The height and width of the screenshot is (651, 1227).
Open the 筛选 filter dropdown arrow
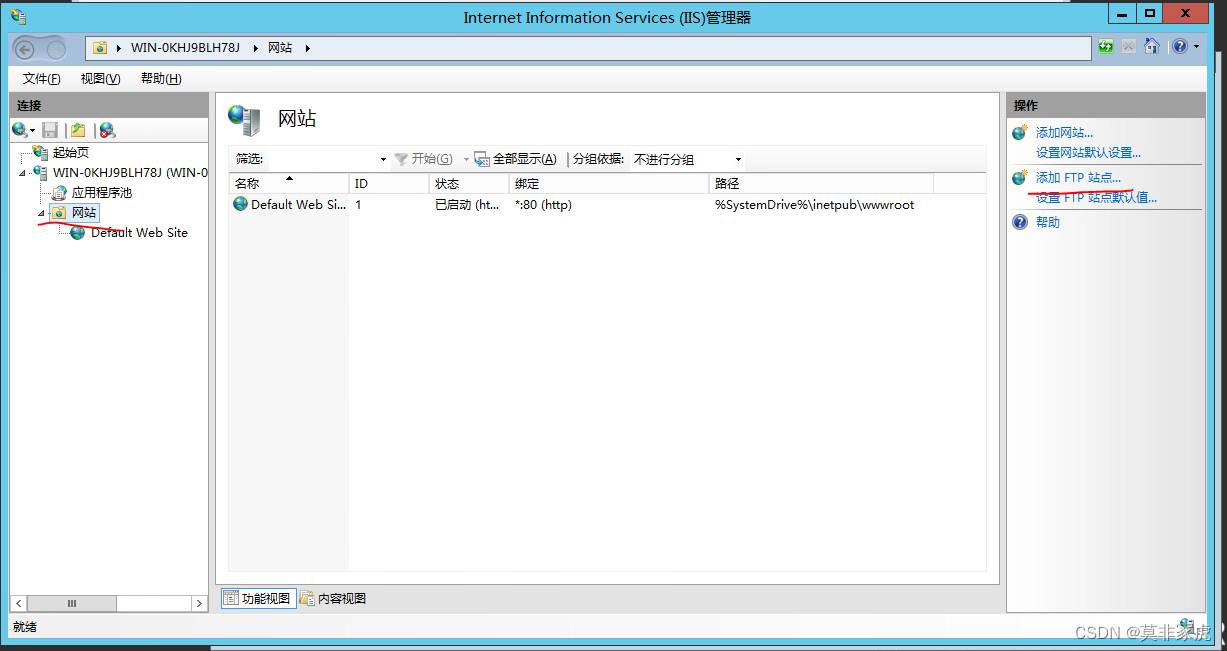click(x=383, y=160)
